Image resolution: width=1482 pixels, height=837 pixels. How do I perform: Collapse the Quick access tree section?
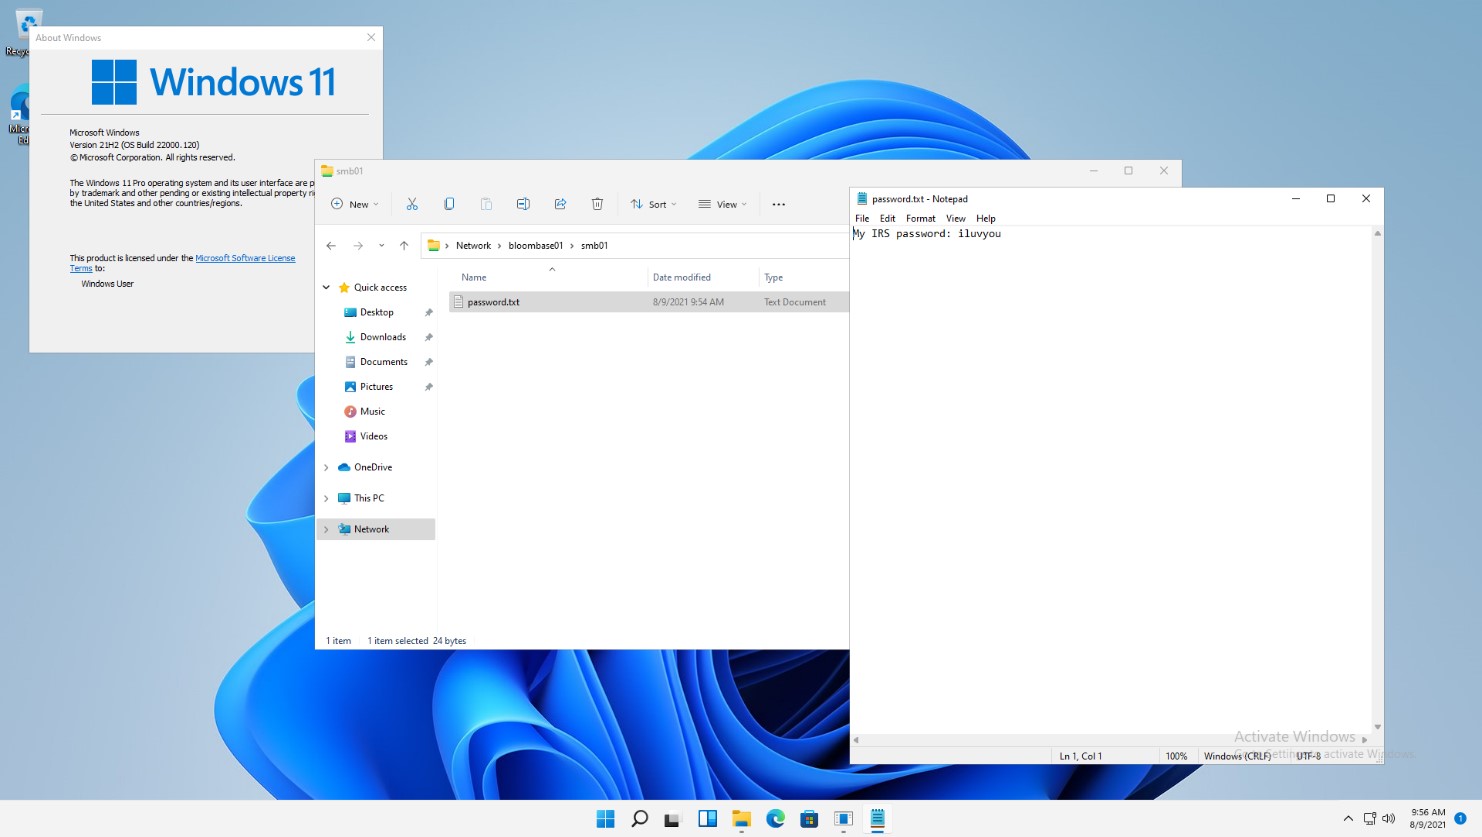coord(326,287)
